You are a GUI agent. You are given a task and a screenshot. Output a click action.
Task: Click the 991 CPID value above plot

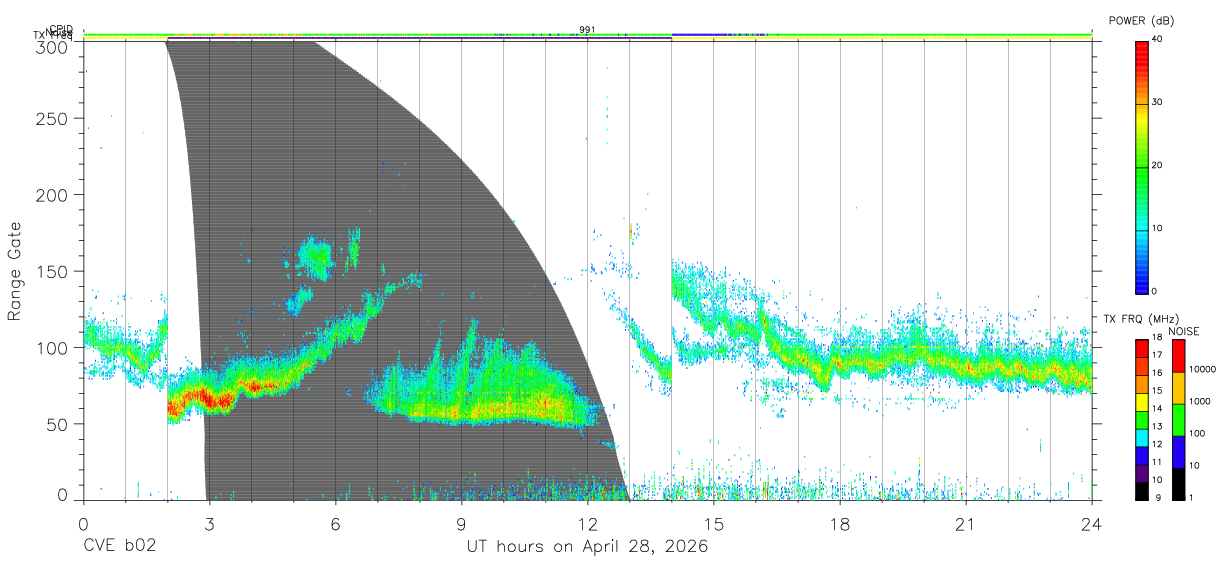[x=587, y=29]
